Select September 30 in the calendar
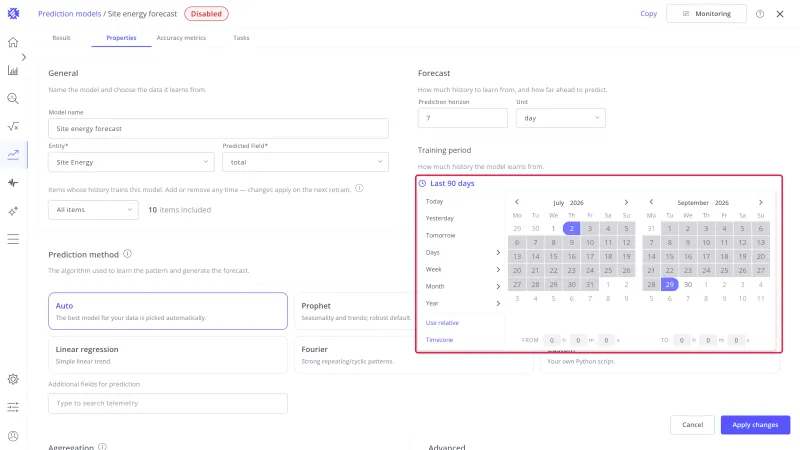This screenshot has width=800, height=450. pos(688,284)
